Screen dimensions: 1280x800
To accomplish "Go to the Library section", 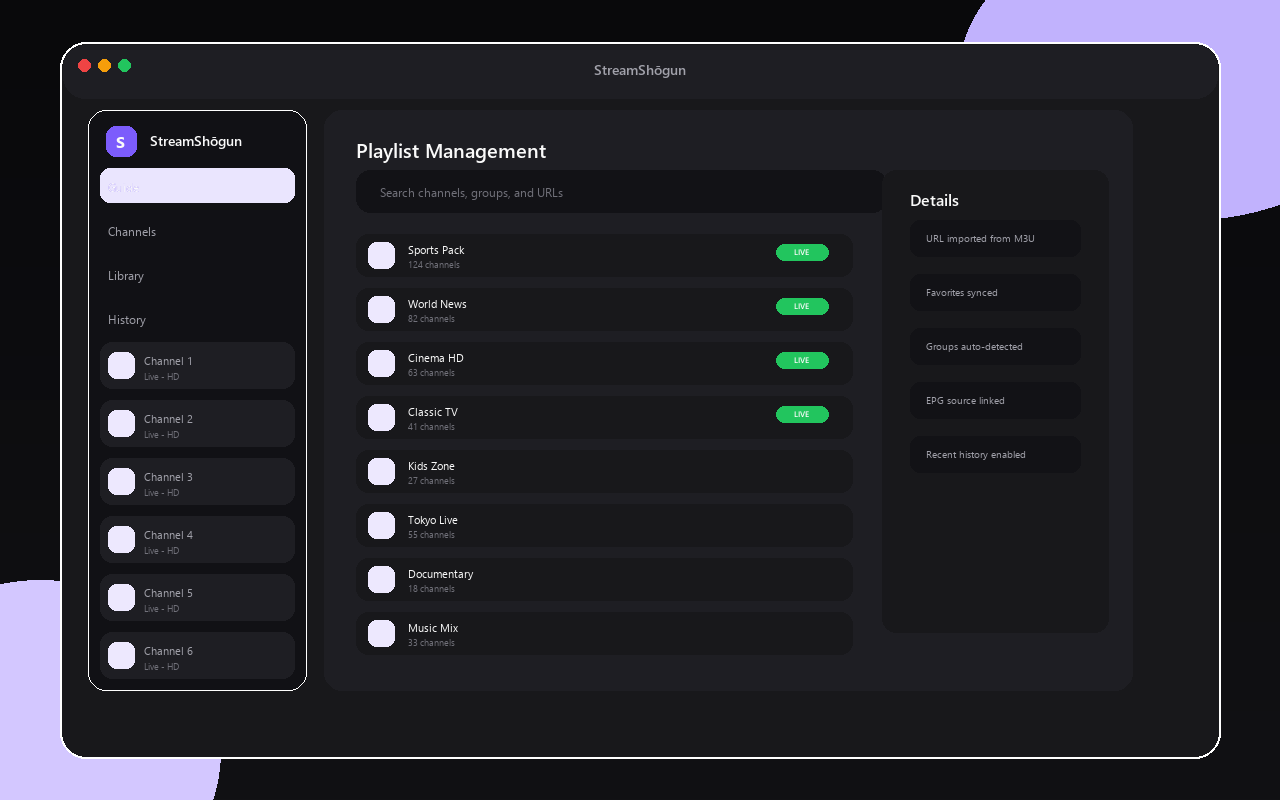I will 126,276.
